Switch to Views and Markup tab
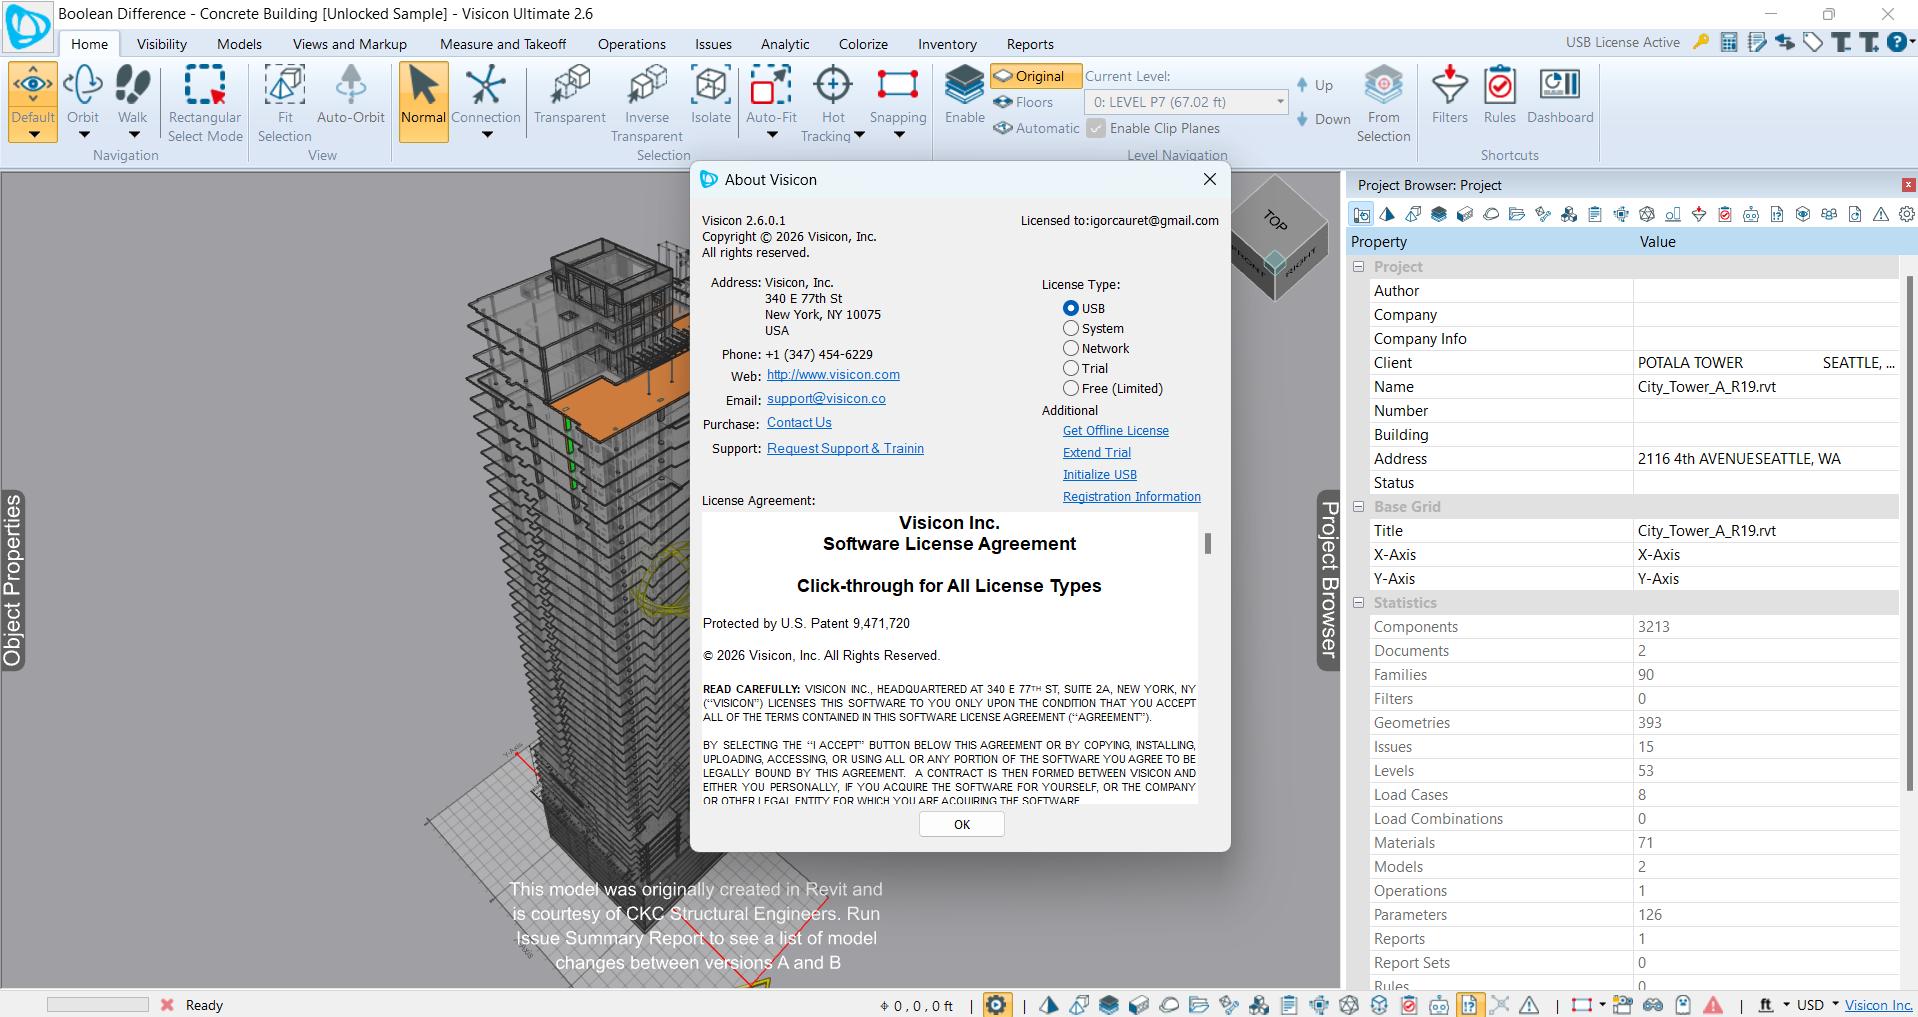Viewport: 1918px width, 1017px height. pyautogui.click(x=350, y=44)
